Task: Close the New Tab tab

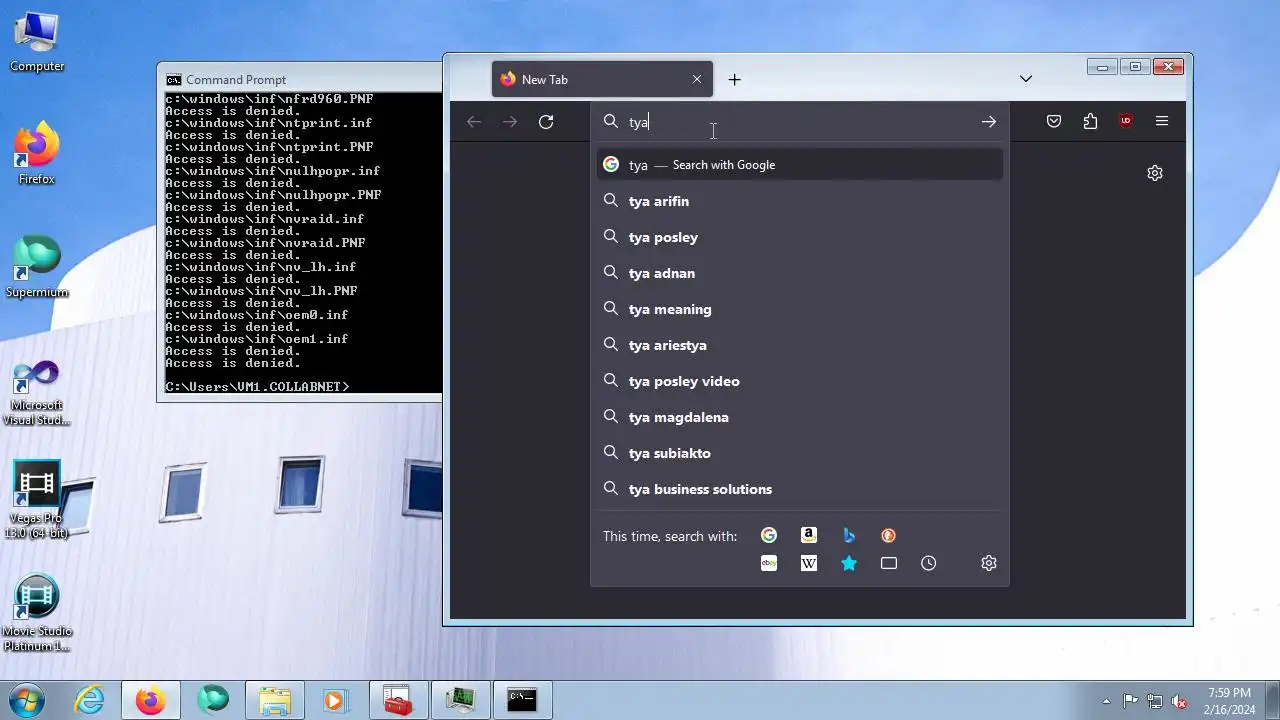Action: point(697,80)
